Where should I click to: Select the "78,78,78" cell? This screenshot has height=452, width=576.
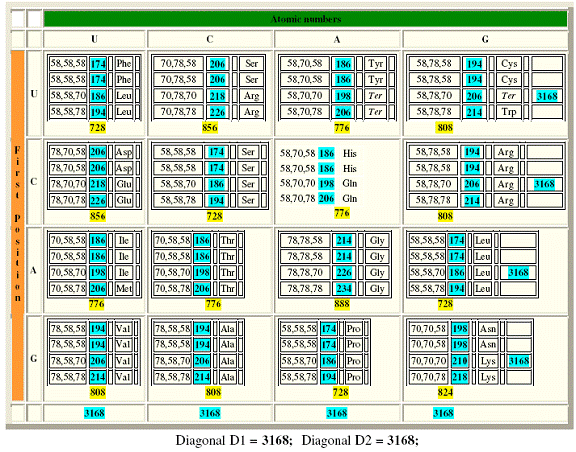(x=305, y=288)
